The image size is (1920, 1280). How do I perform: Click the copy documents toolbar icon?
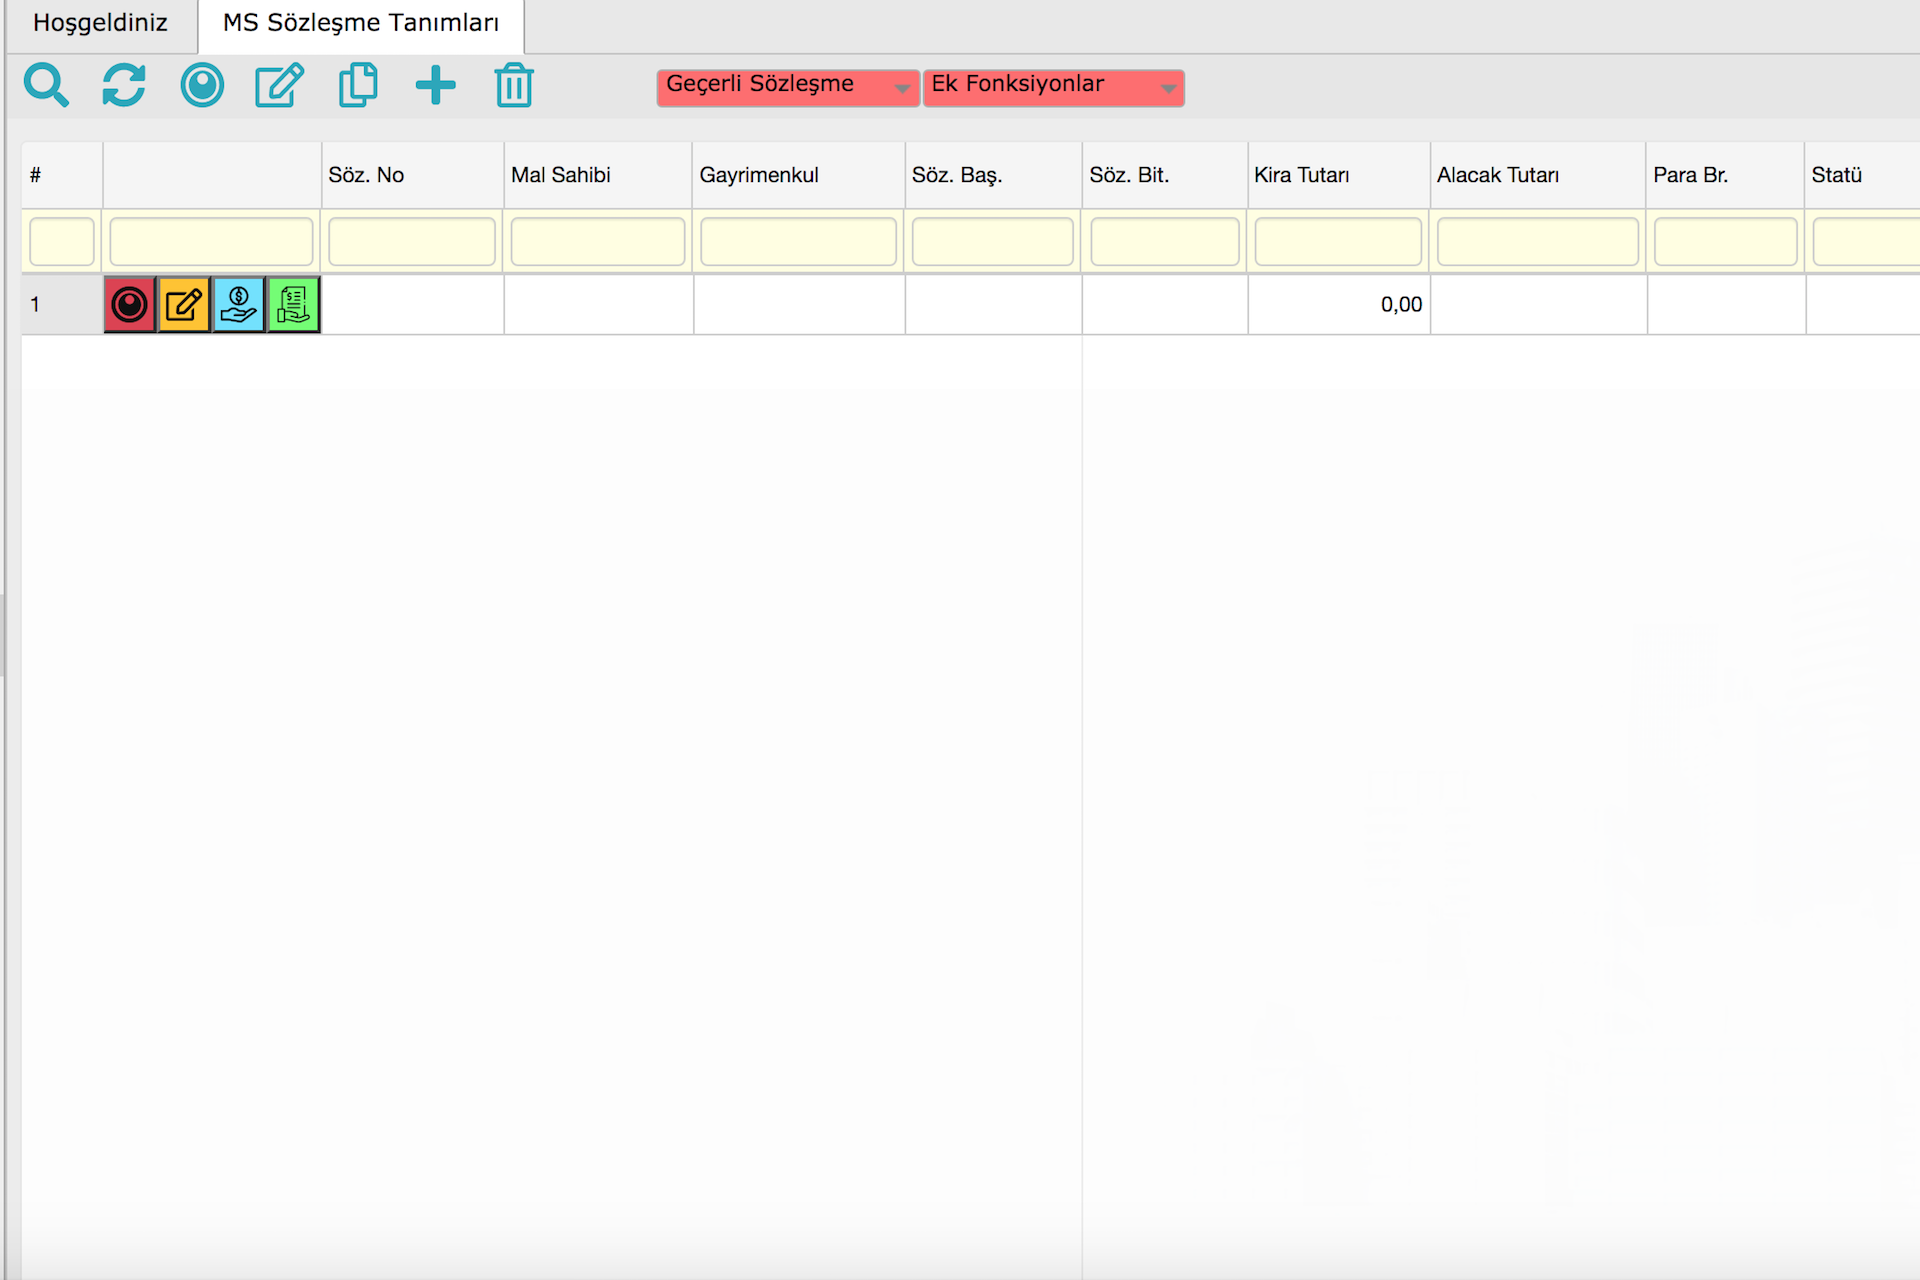click(357, 86)
